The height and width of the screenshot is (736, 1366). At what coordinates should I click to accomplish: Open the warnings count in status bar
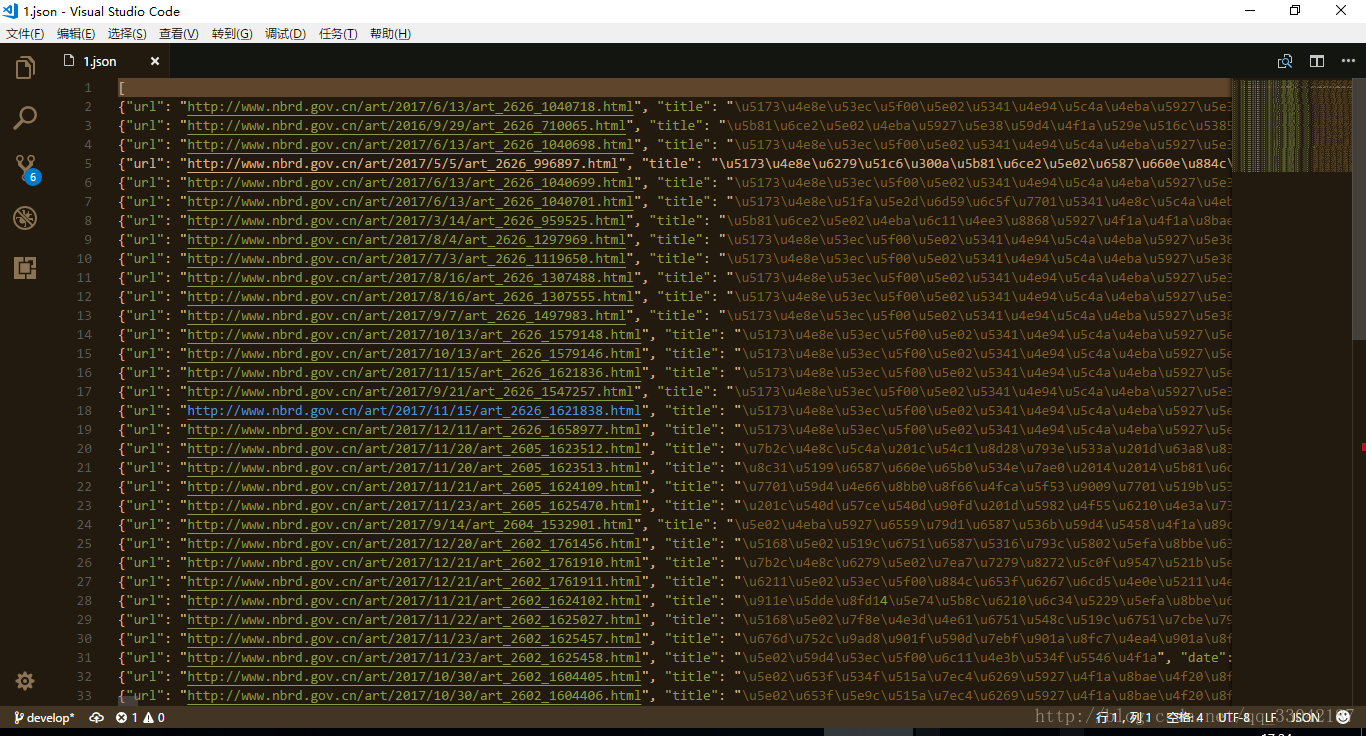(x=154, y=718)
